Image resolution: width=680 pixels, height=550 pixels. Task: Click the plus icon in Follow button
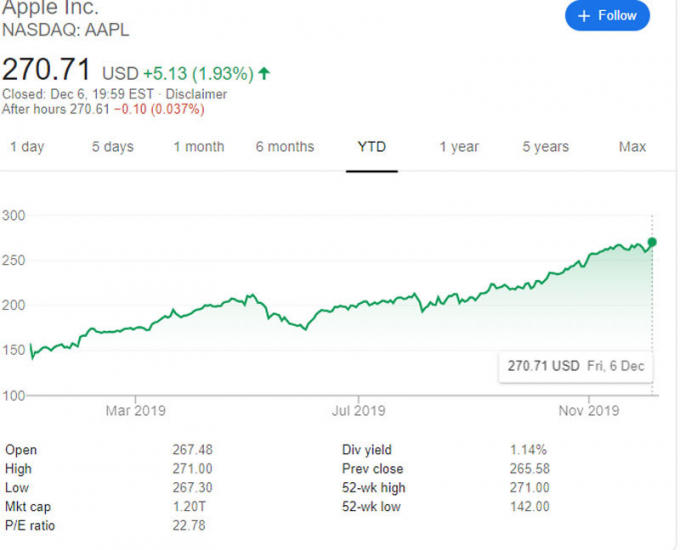(584, 16)
